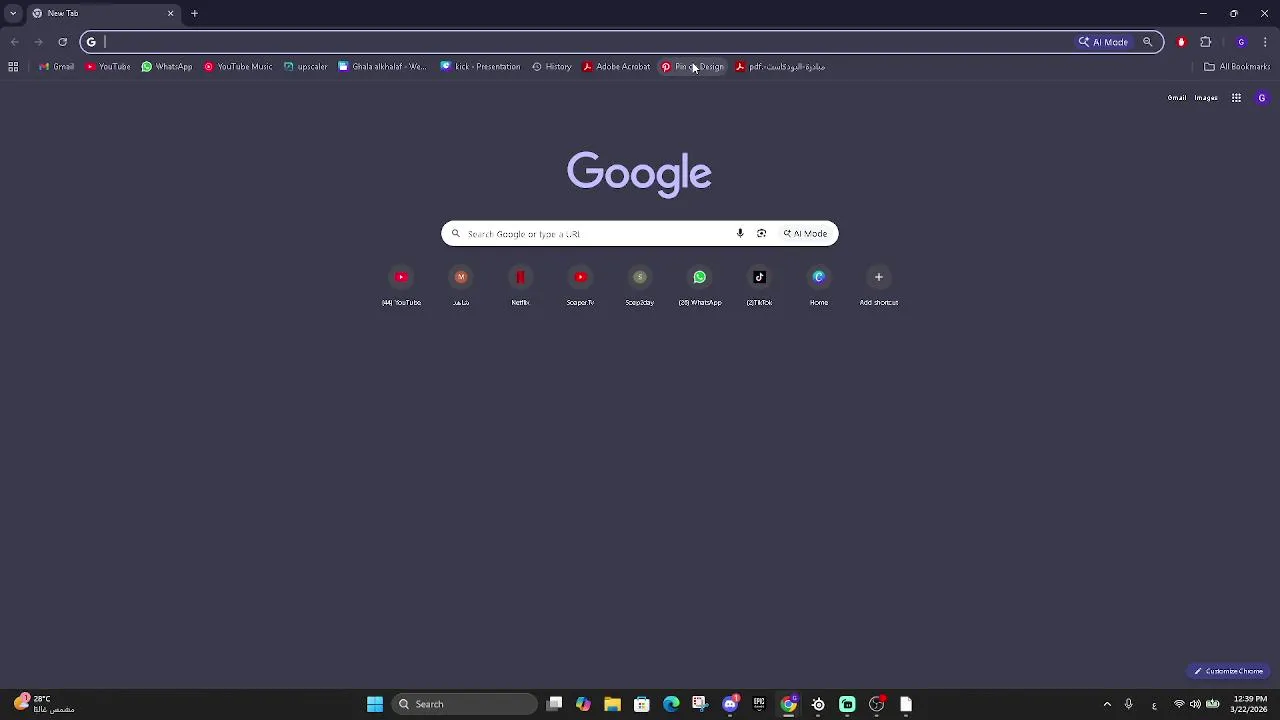The width and height of the screenshot is (1280, 720).
Task: Open a new tab with plus button
Action: 194,13
